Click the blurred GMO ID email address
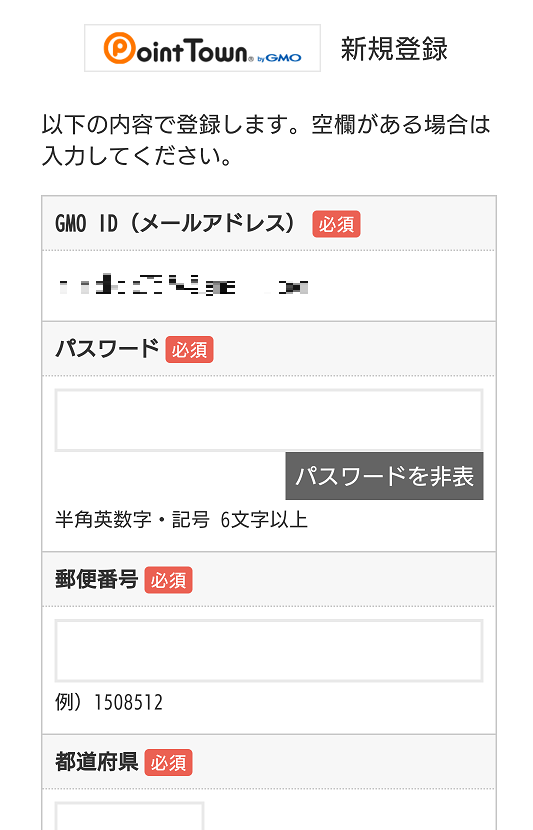The height and width of the screenshot is (830, 533). tap(183, 286)
